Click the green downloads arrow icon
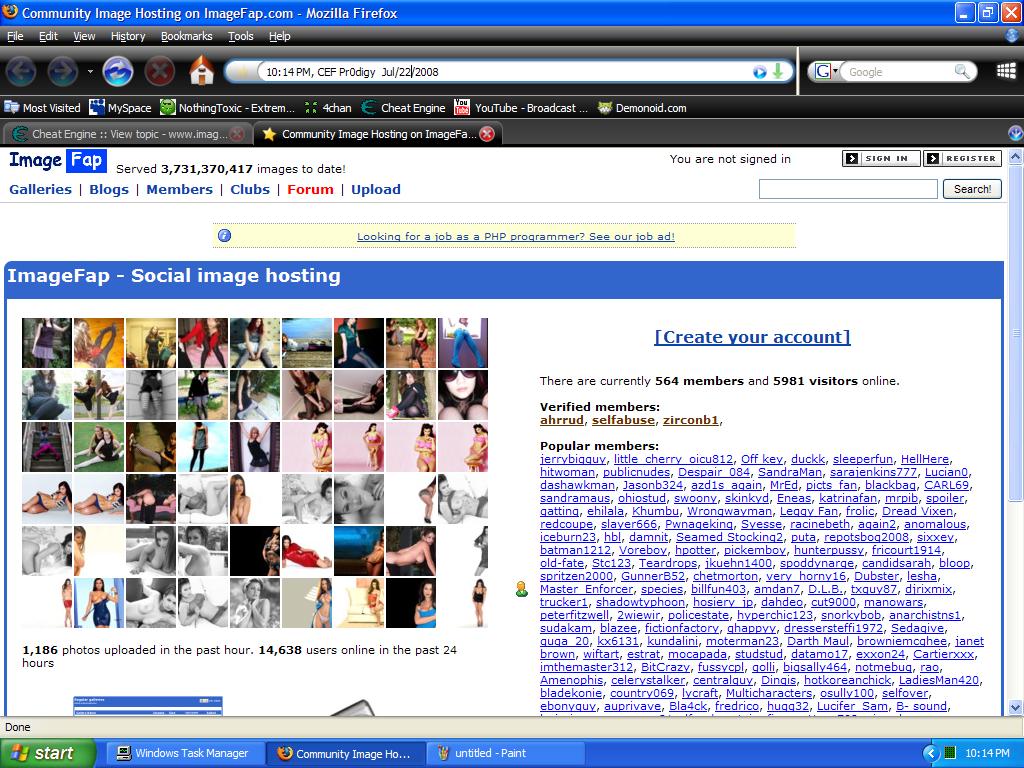This screenshot has width=1024, height=768. (778, 72)
